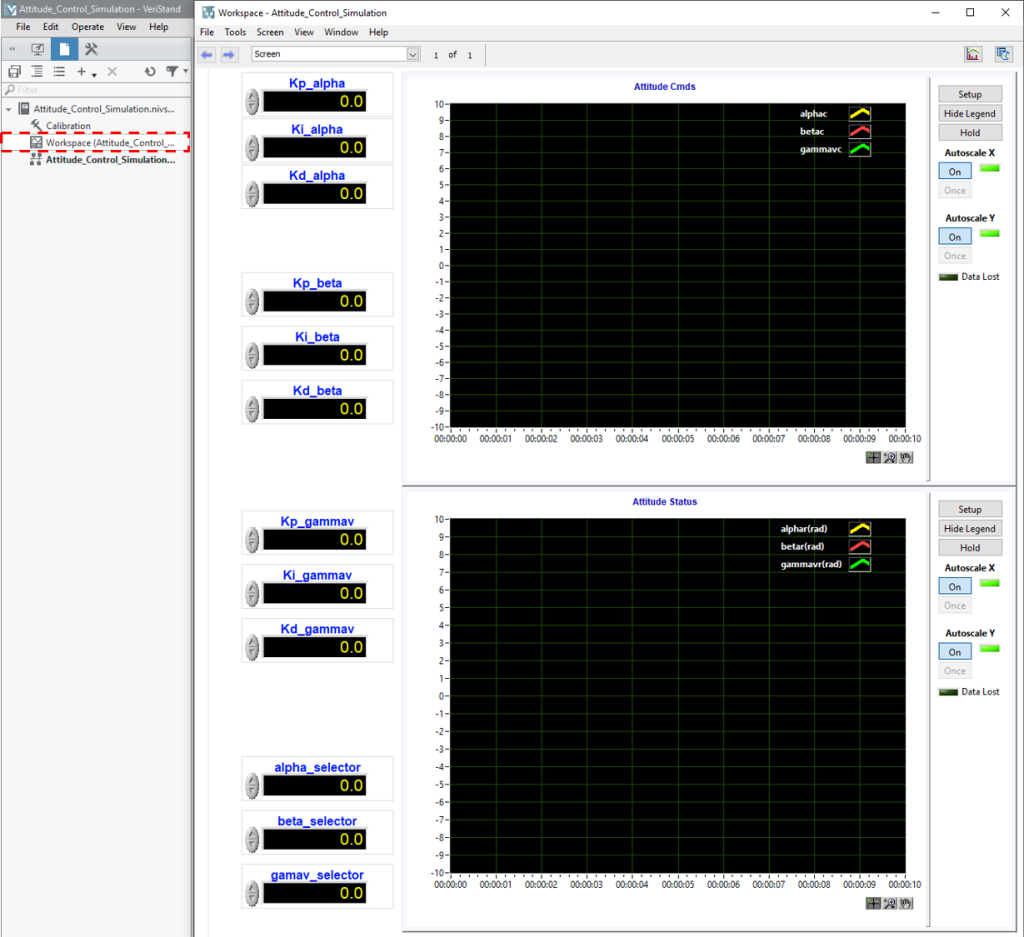
Task: Click the workspace refresh list icon at top right
Action: [1002, 54]
